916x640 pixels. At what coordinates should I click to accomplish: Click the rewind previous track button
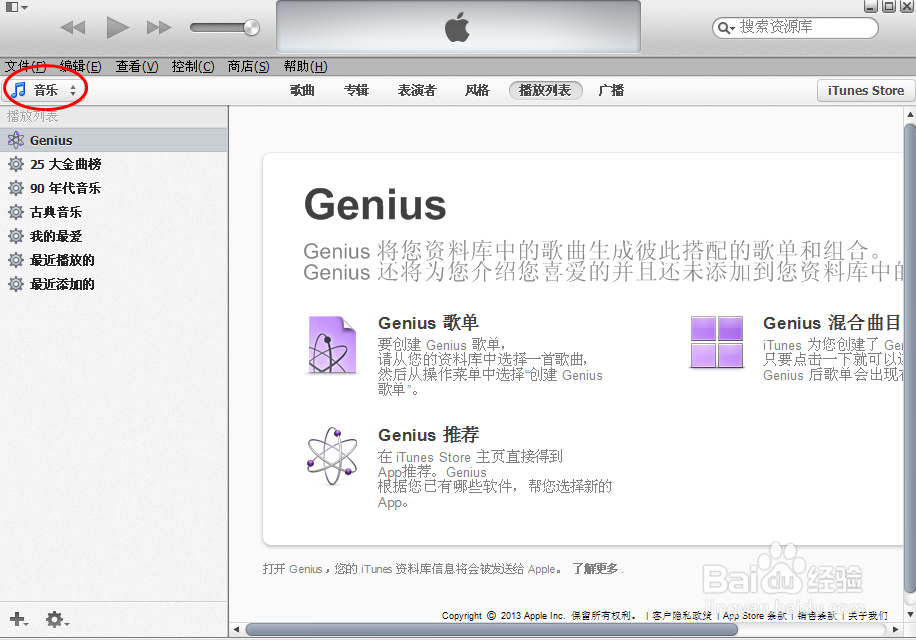click(x=72, y=27)
